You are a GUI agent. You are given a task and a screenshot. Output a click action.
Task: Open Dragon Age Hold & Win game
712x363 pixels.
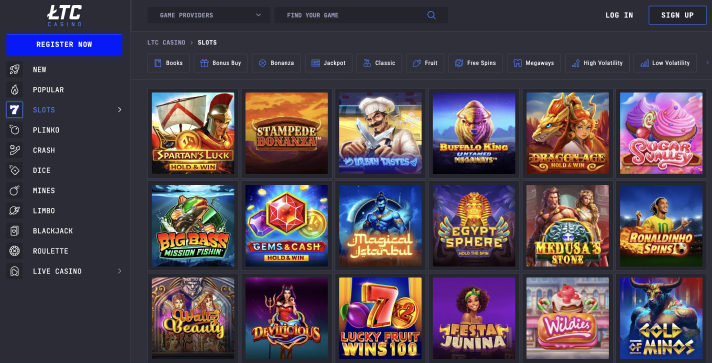[x=567, y=133]
